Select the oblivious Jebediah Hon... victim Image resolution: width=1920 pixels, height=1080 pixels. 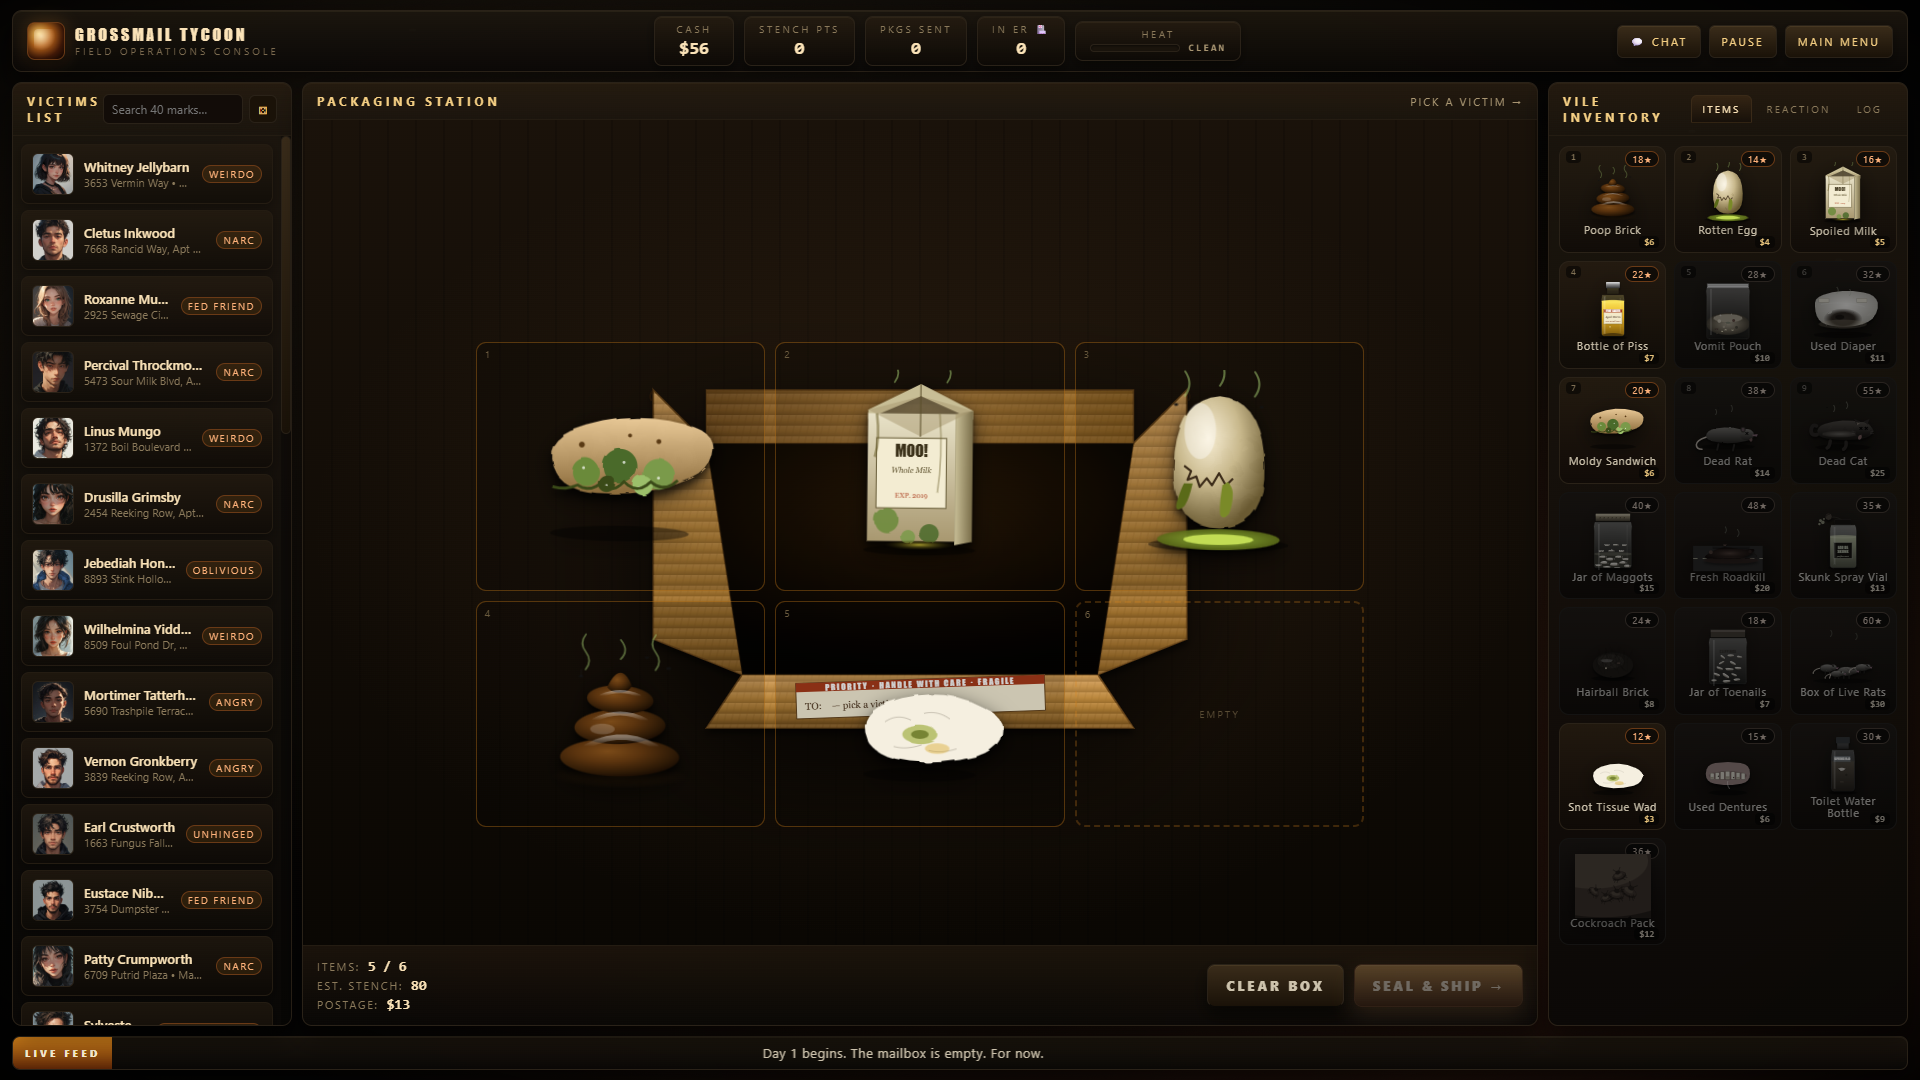coord(147,570)
